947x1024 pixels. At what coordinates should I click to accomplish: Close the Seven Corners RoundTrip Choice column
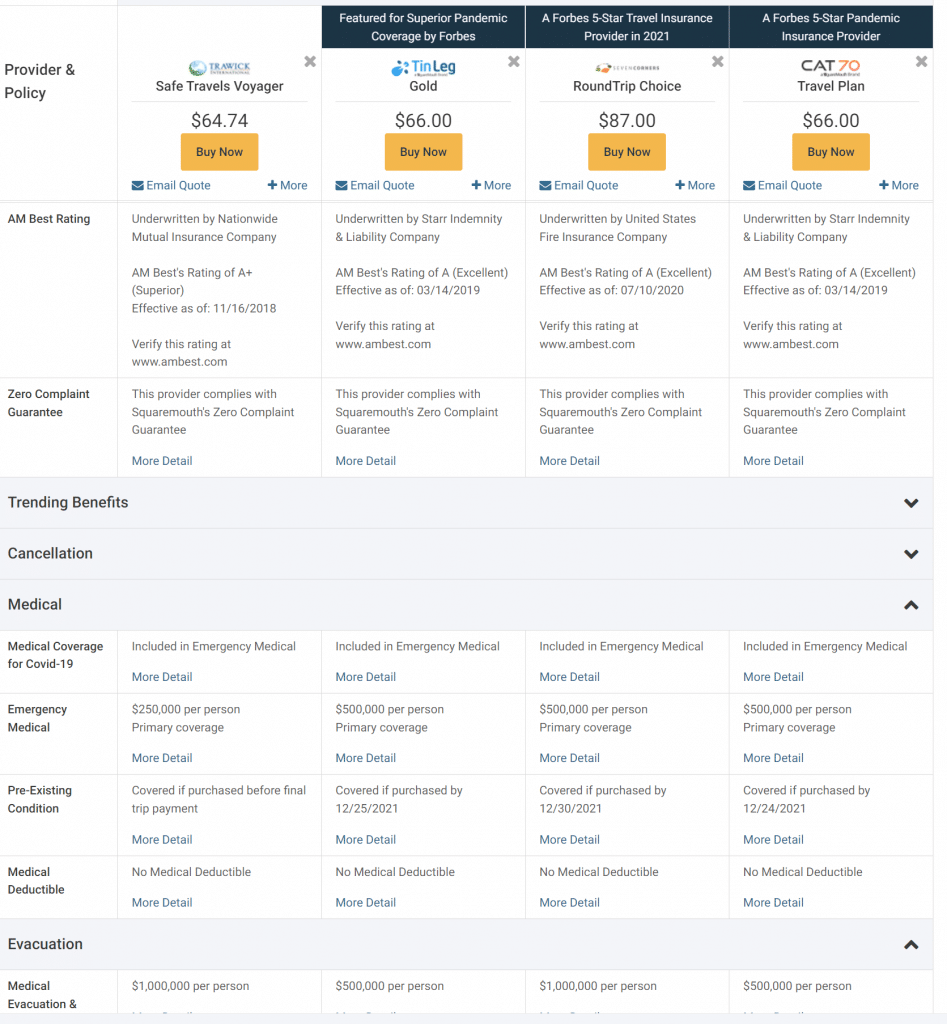pyautogui.click(x=718, y=62)
